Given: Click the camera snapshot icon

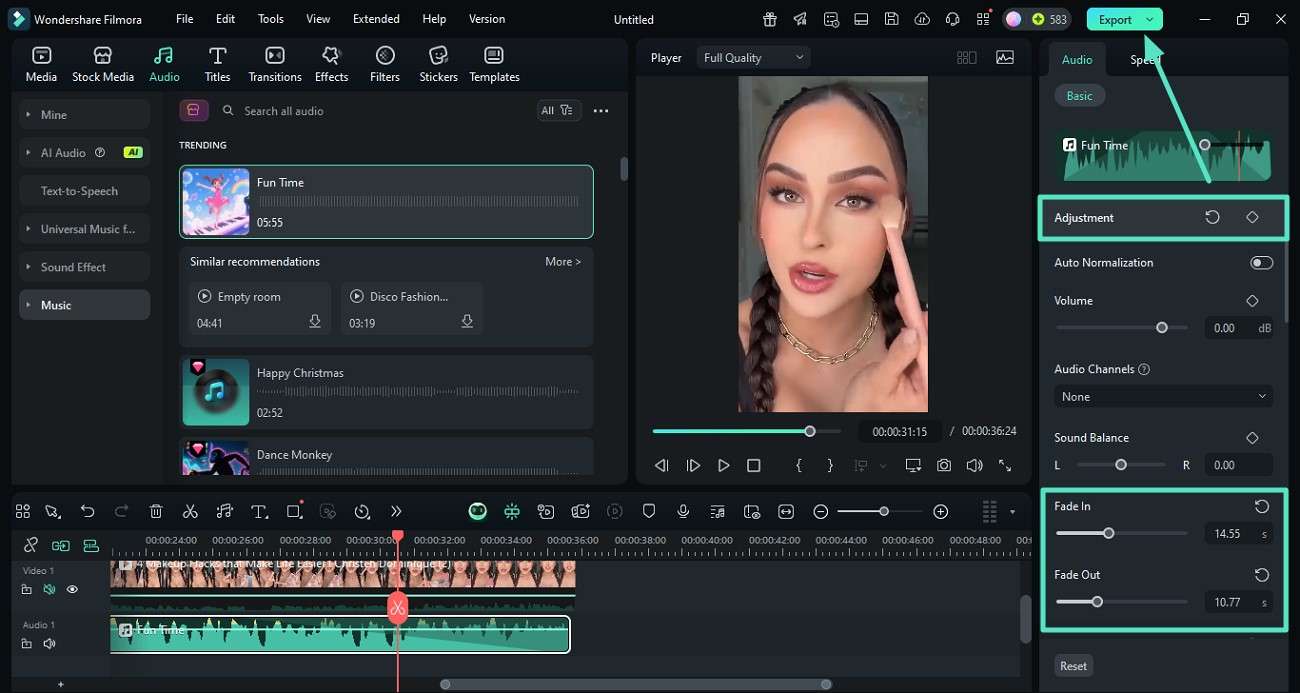Looking at the screenshot, I should click(x=944, y=465).
